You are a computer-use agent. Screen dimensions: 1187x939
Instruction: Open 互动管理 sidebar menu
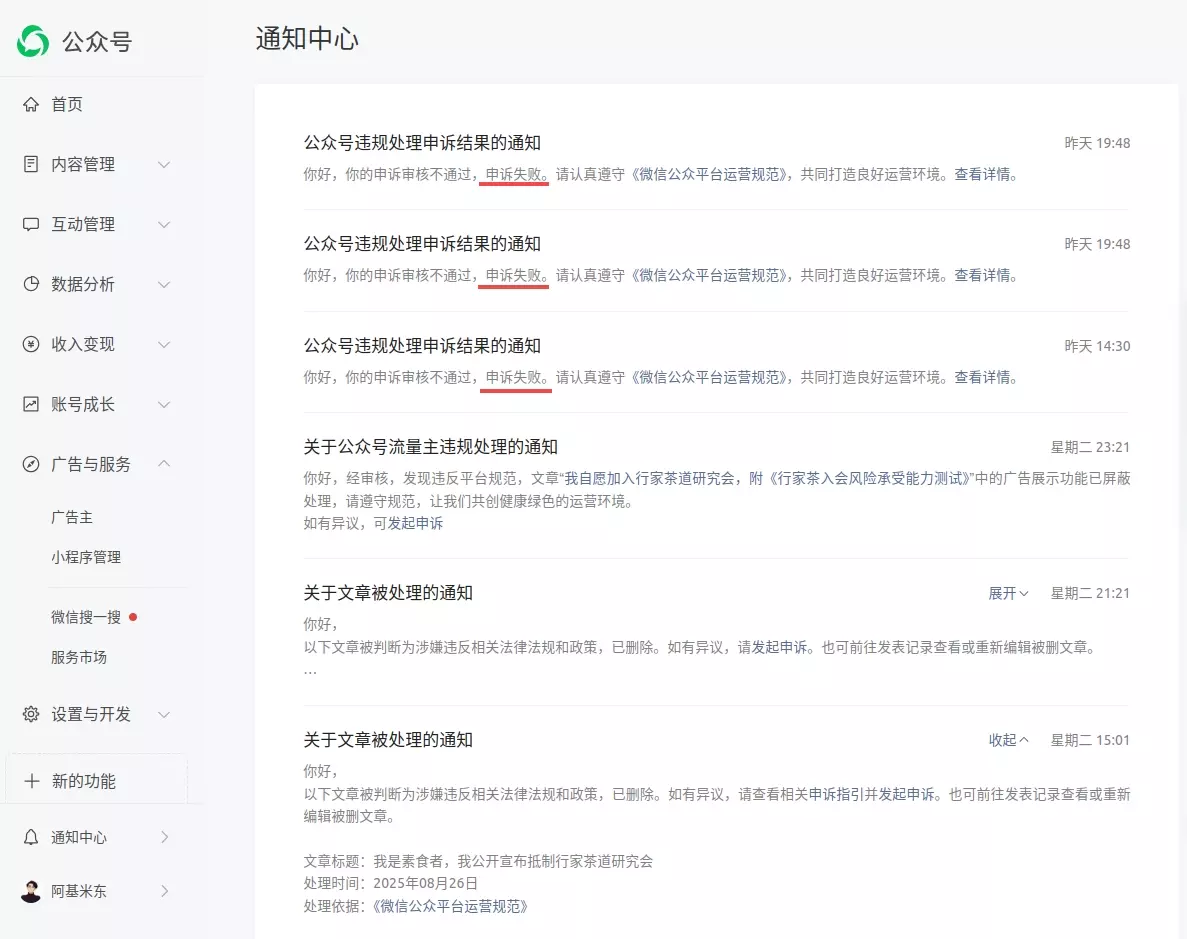pyautogui.click(x=83, y=224)
